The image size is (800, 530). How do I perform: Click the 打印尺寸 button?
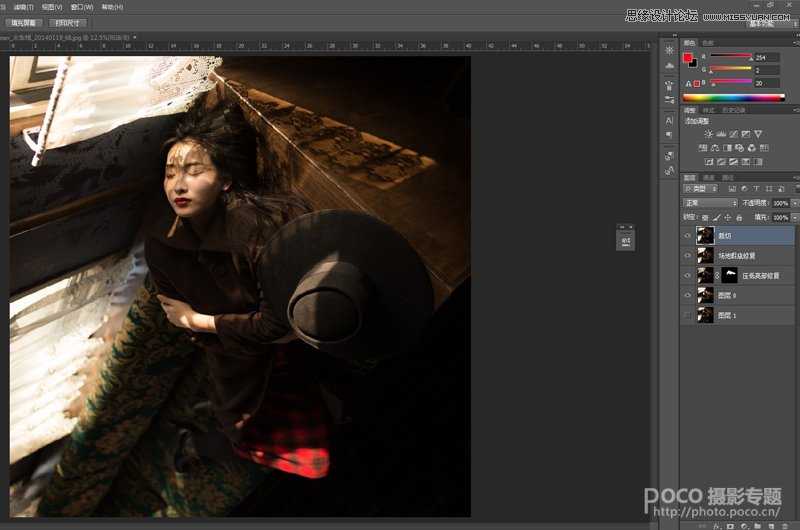click(x=68, y=22)
